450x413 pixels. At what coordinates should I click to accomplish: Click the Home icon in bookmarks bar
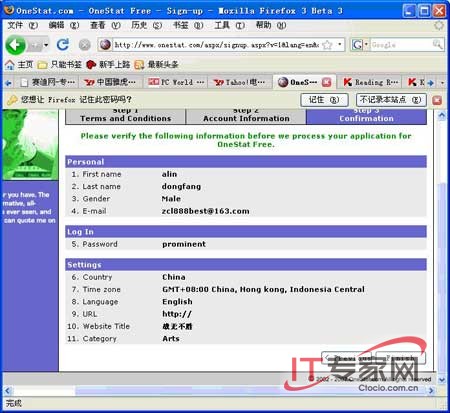tap(10, 64)
